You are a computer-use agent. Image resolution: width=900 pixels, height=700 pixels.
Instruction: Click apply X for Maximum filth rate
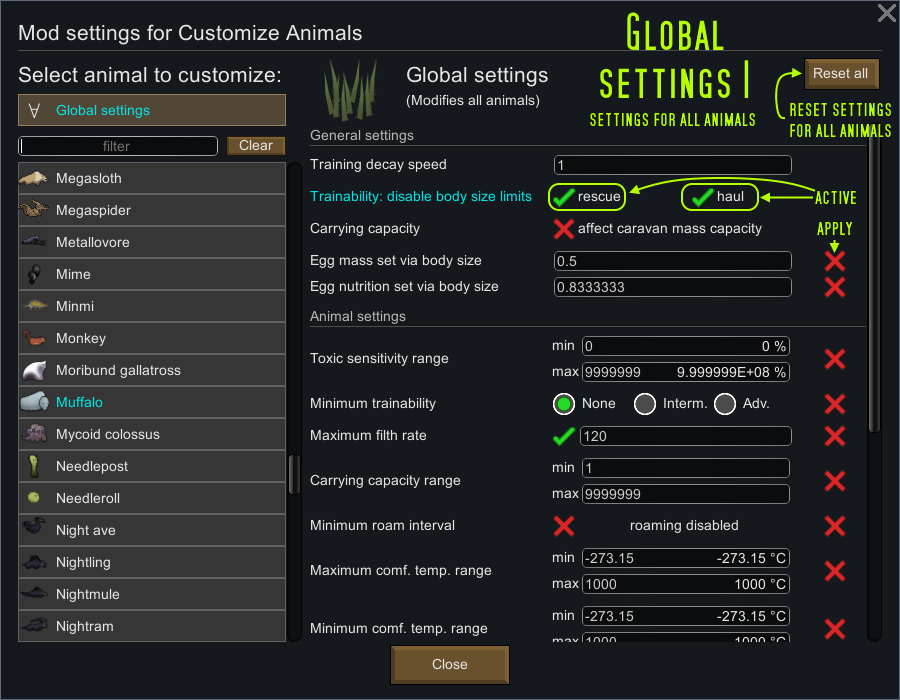(835, 436)
